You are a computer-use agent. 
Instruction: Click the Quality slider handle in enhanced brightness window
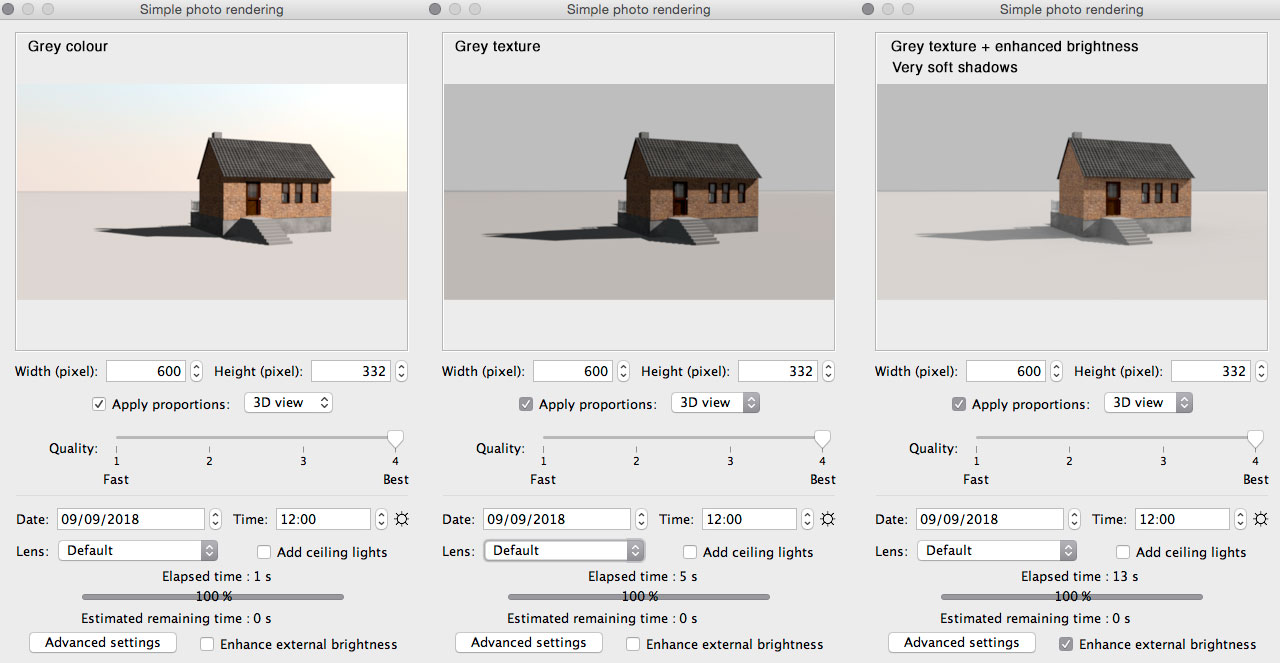tap(1255, 439)
